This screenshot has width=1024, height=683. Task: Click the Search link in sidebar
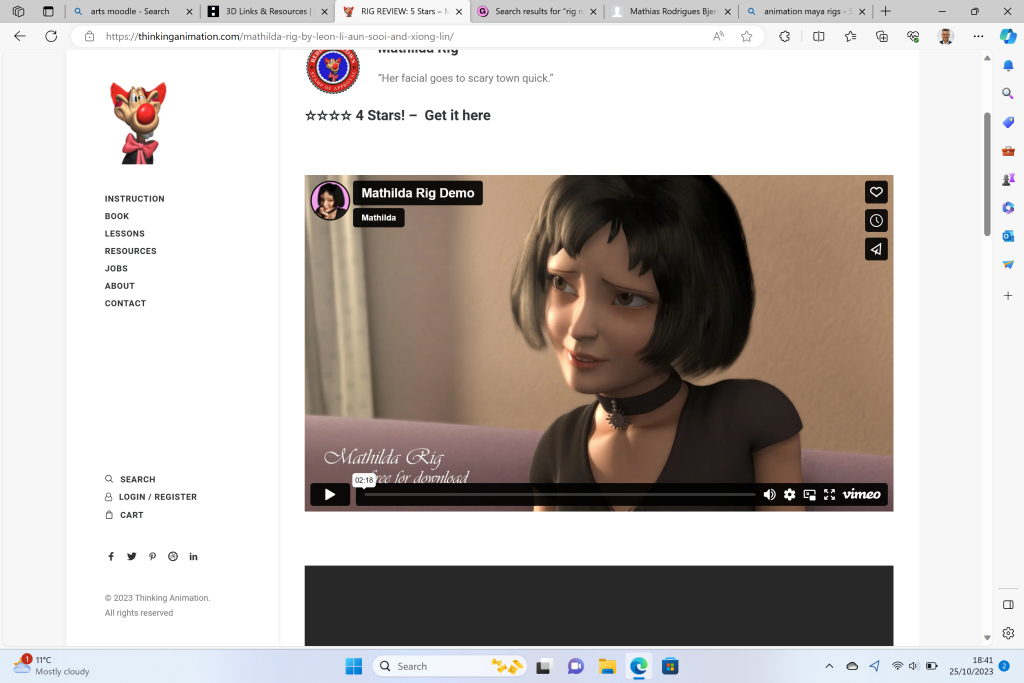pos(131,479)
